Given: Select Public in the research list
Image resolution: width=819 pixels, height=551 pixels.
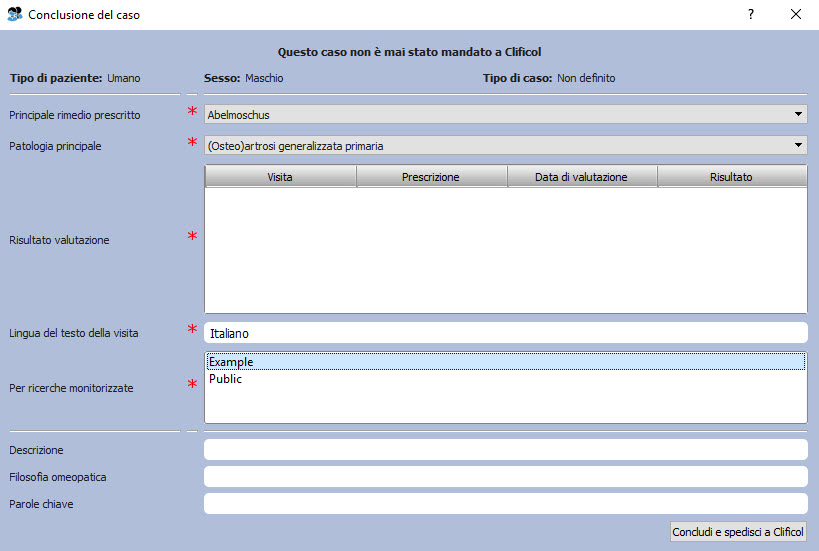Looking at the screenshot, I should [225, 379].
